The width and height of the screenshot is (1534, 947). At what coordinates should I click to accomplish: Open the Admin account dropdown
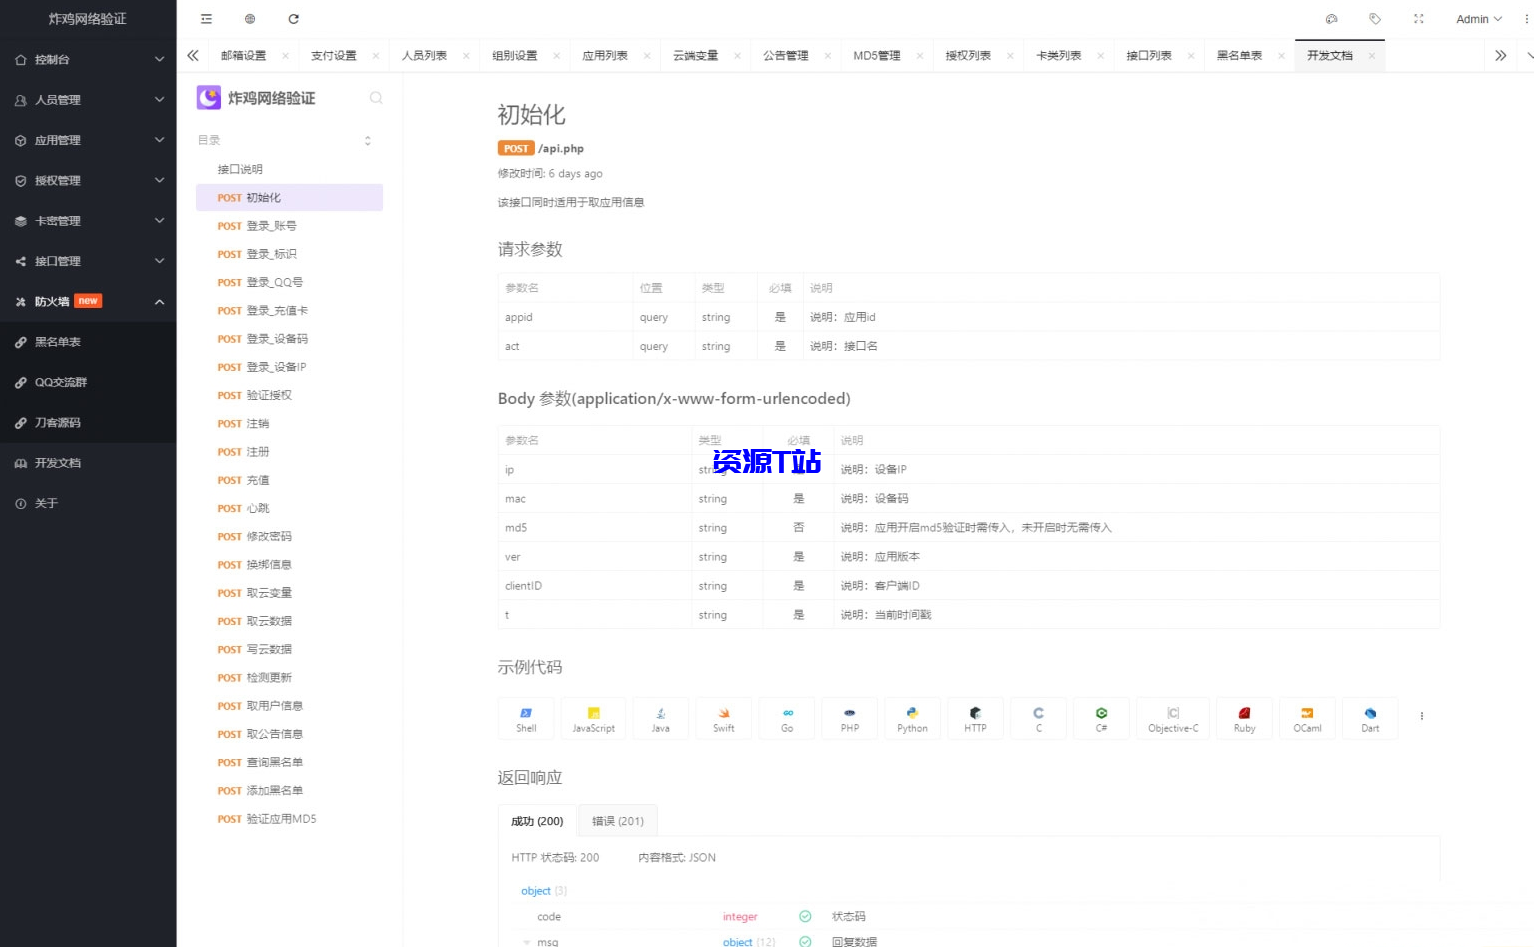pos(1478,18)
